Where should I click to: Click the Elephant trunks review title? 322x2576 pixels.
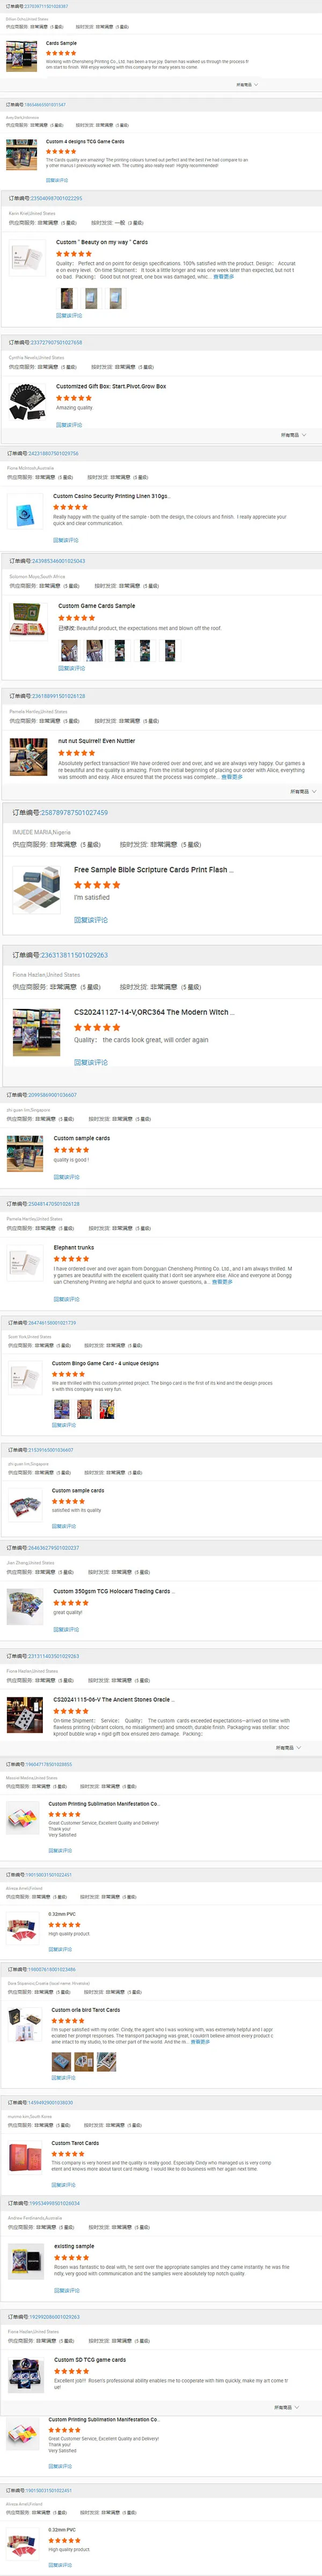(74, 1248)
